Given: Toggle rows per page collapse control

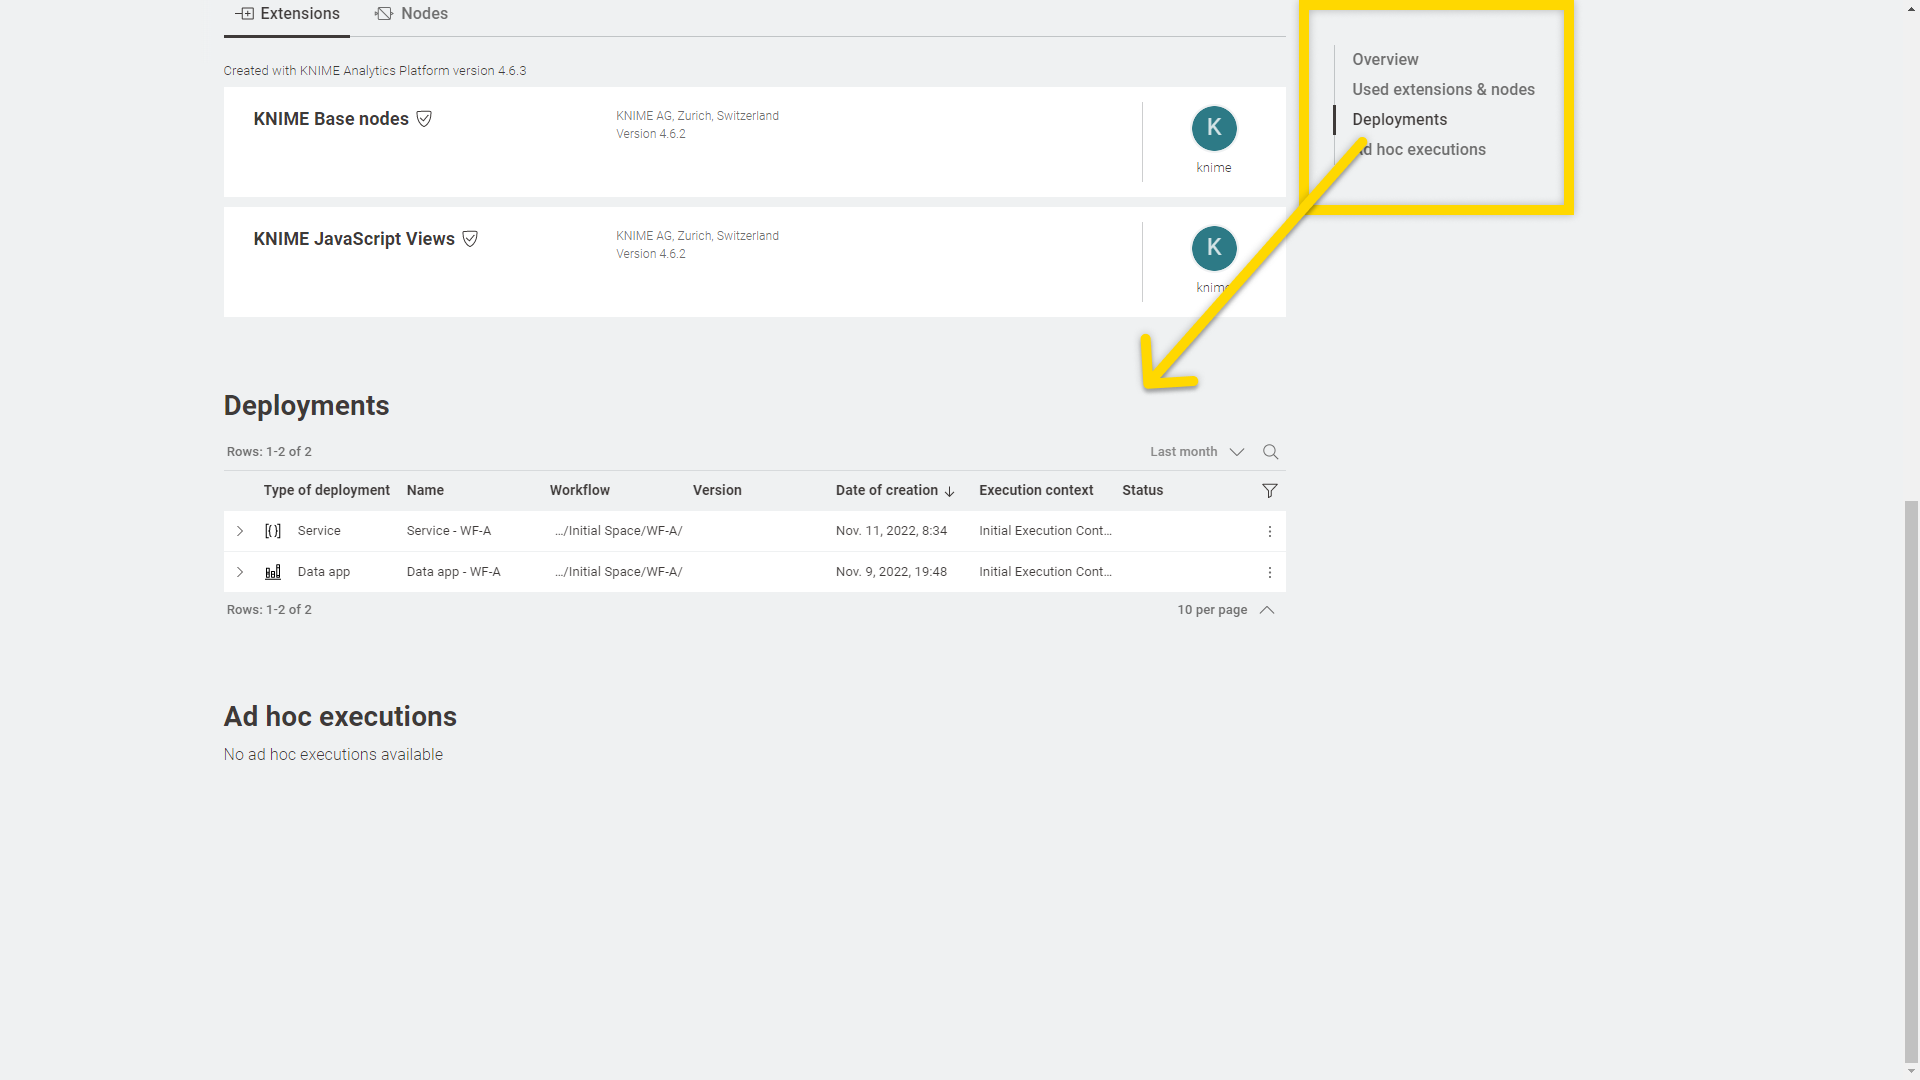Looking at the screenshot, I should tap(1266, 609).
